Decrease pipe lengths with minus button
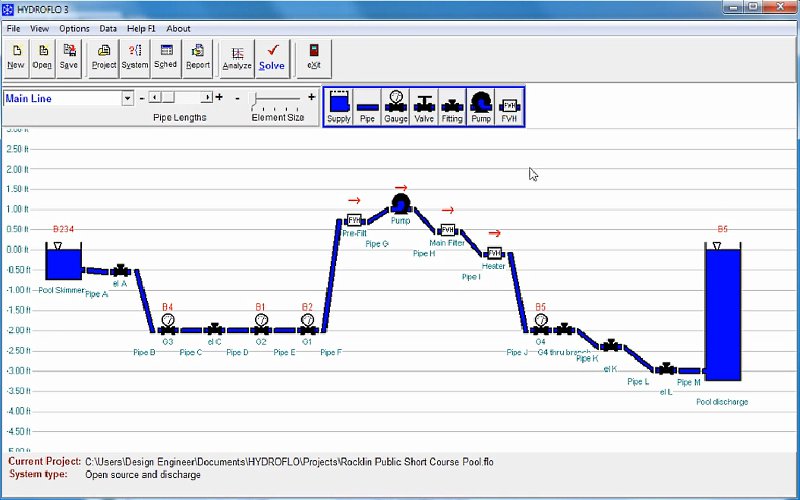 (142, 97)
